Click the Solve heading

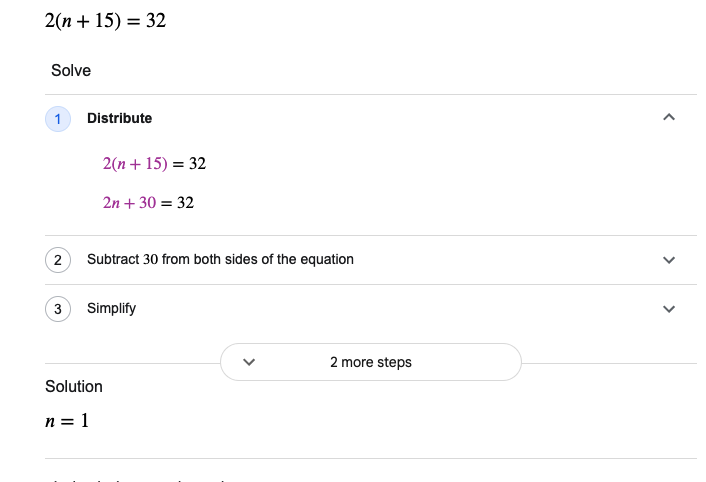point(71,70)
